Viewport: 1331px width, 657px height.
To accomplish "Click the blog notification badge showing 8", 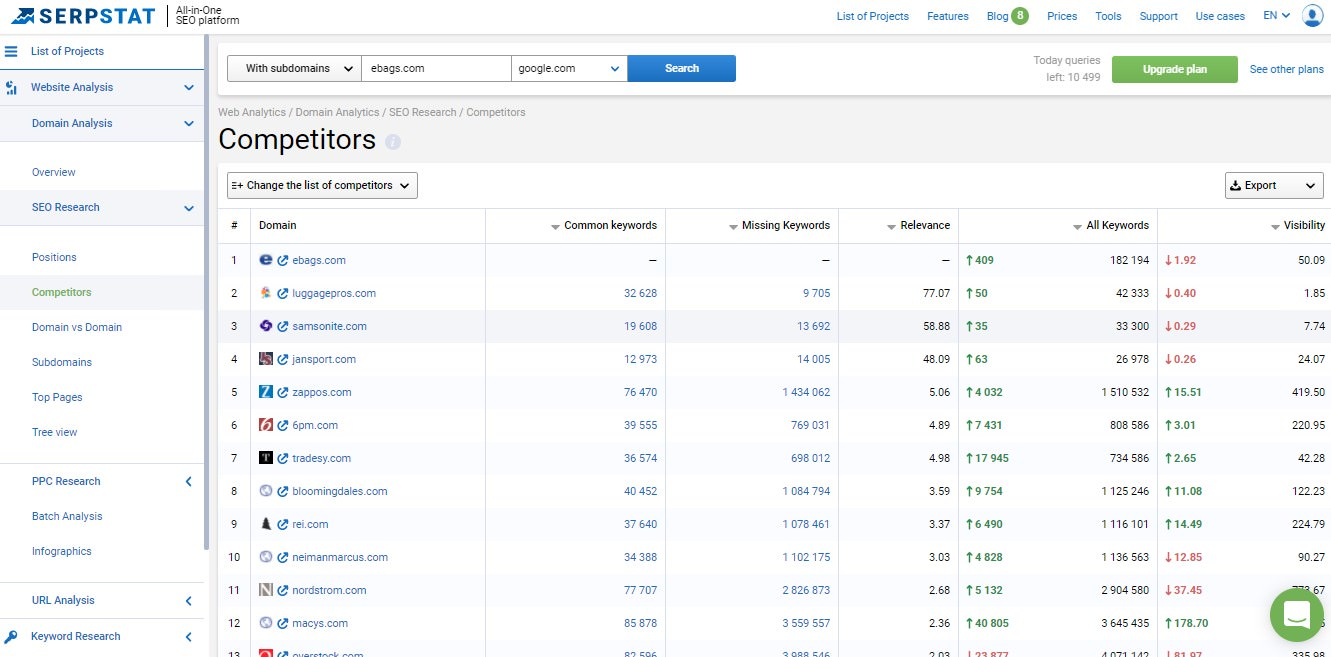I will [1019, 15].
